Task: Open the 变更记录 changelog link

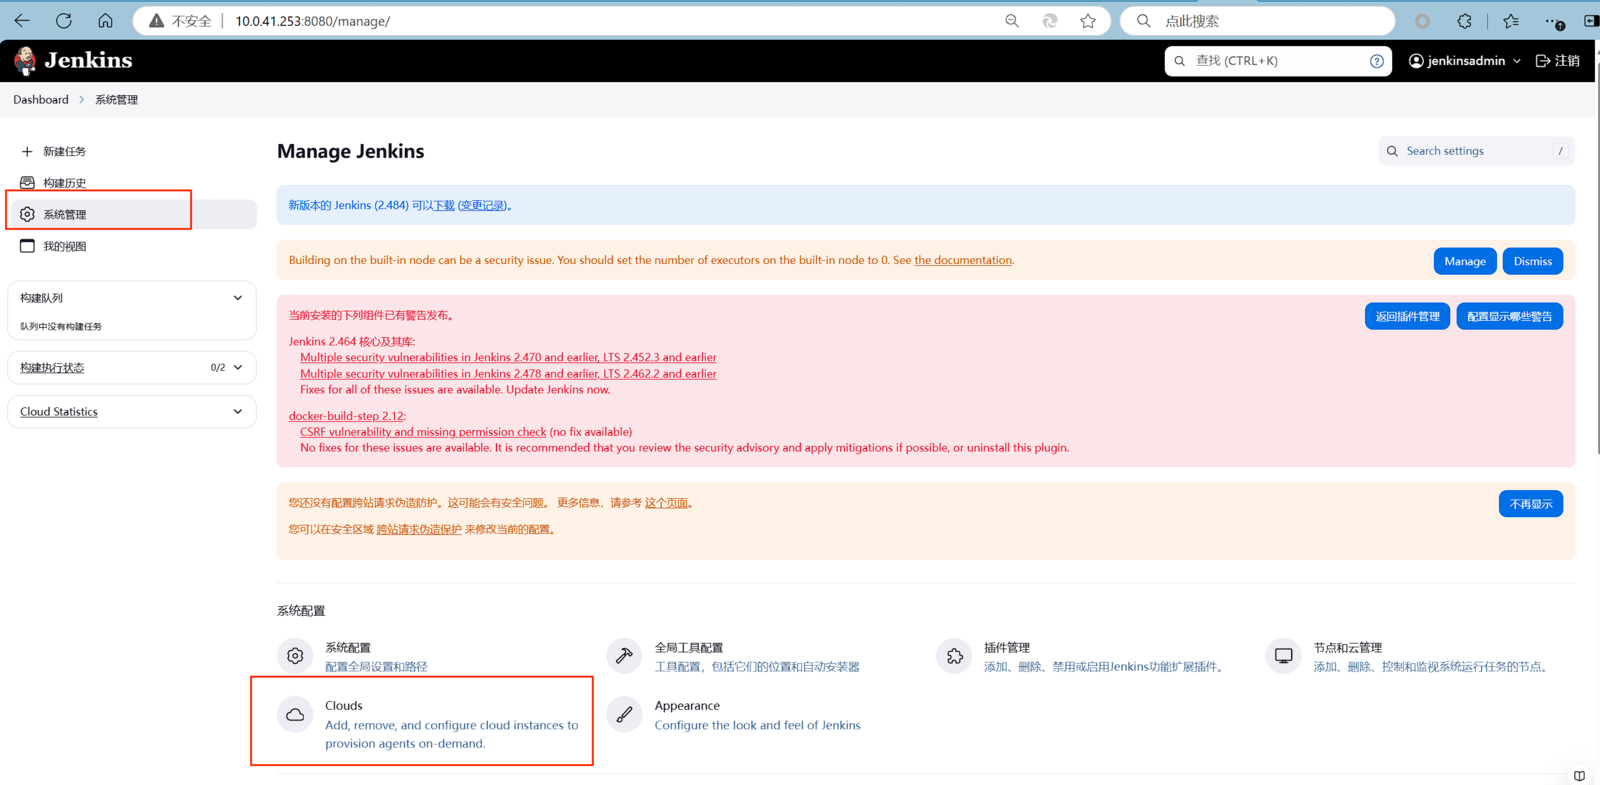Action: click(x=482, y=206)
